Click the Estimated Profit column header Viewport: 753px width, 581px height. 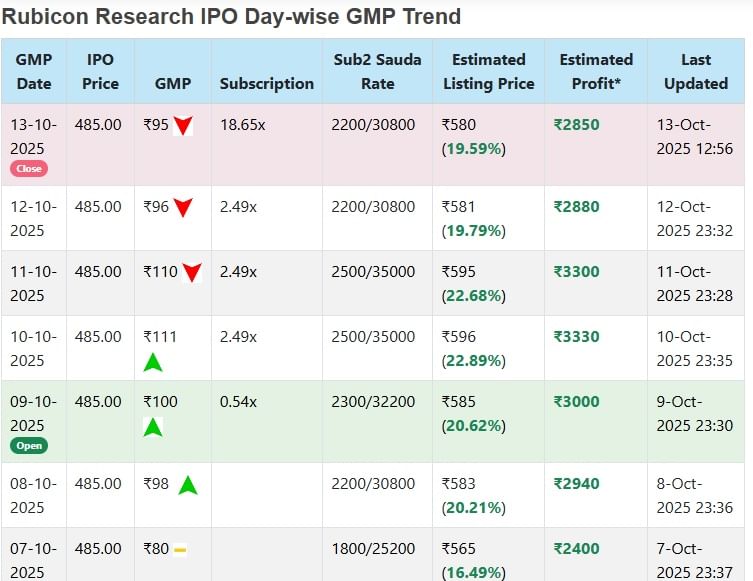point(596,71)
